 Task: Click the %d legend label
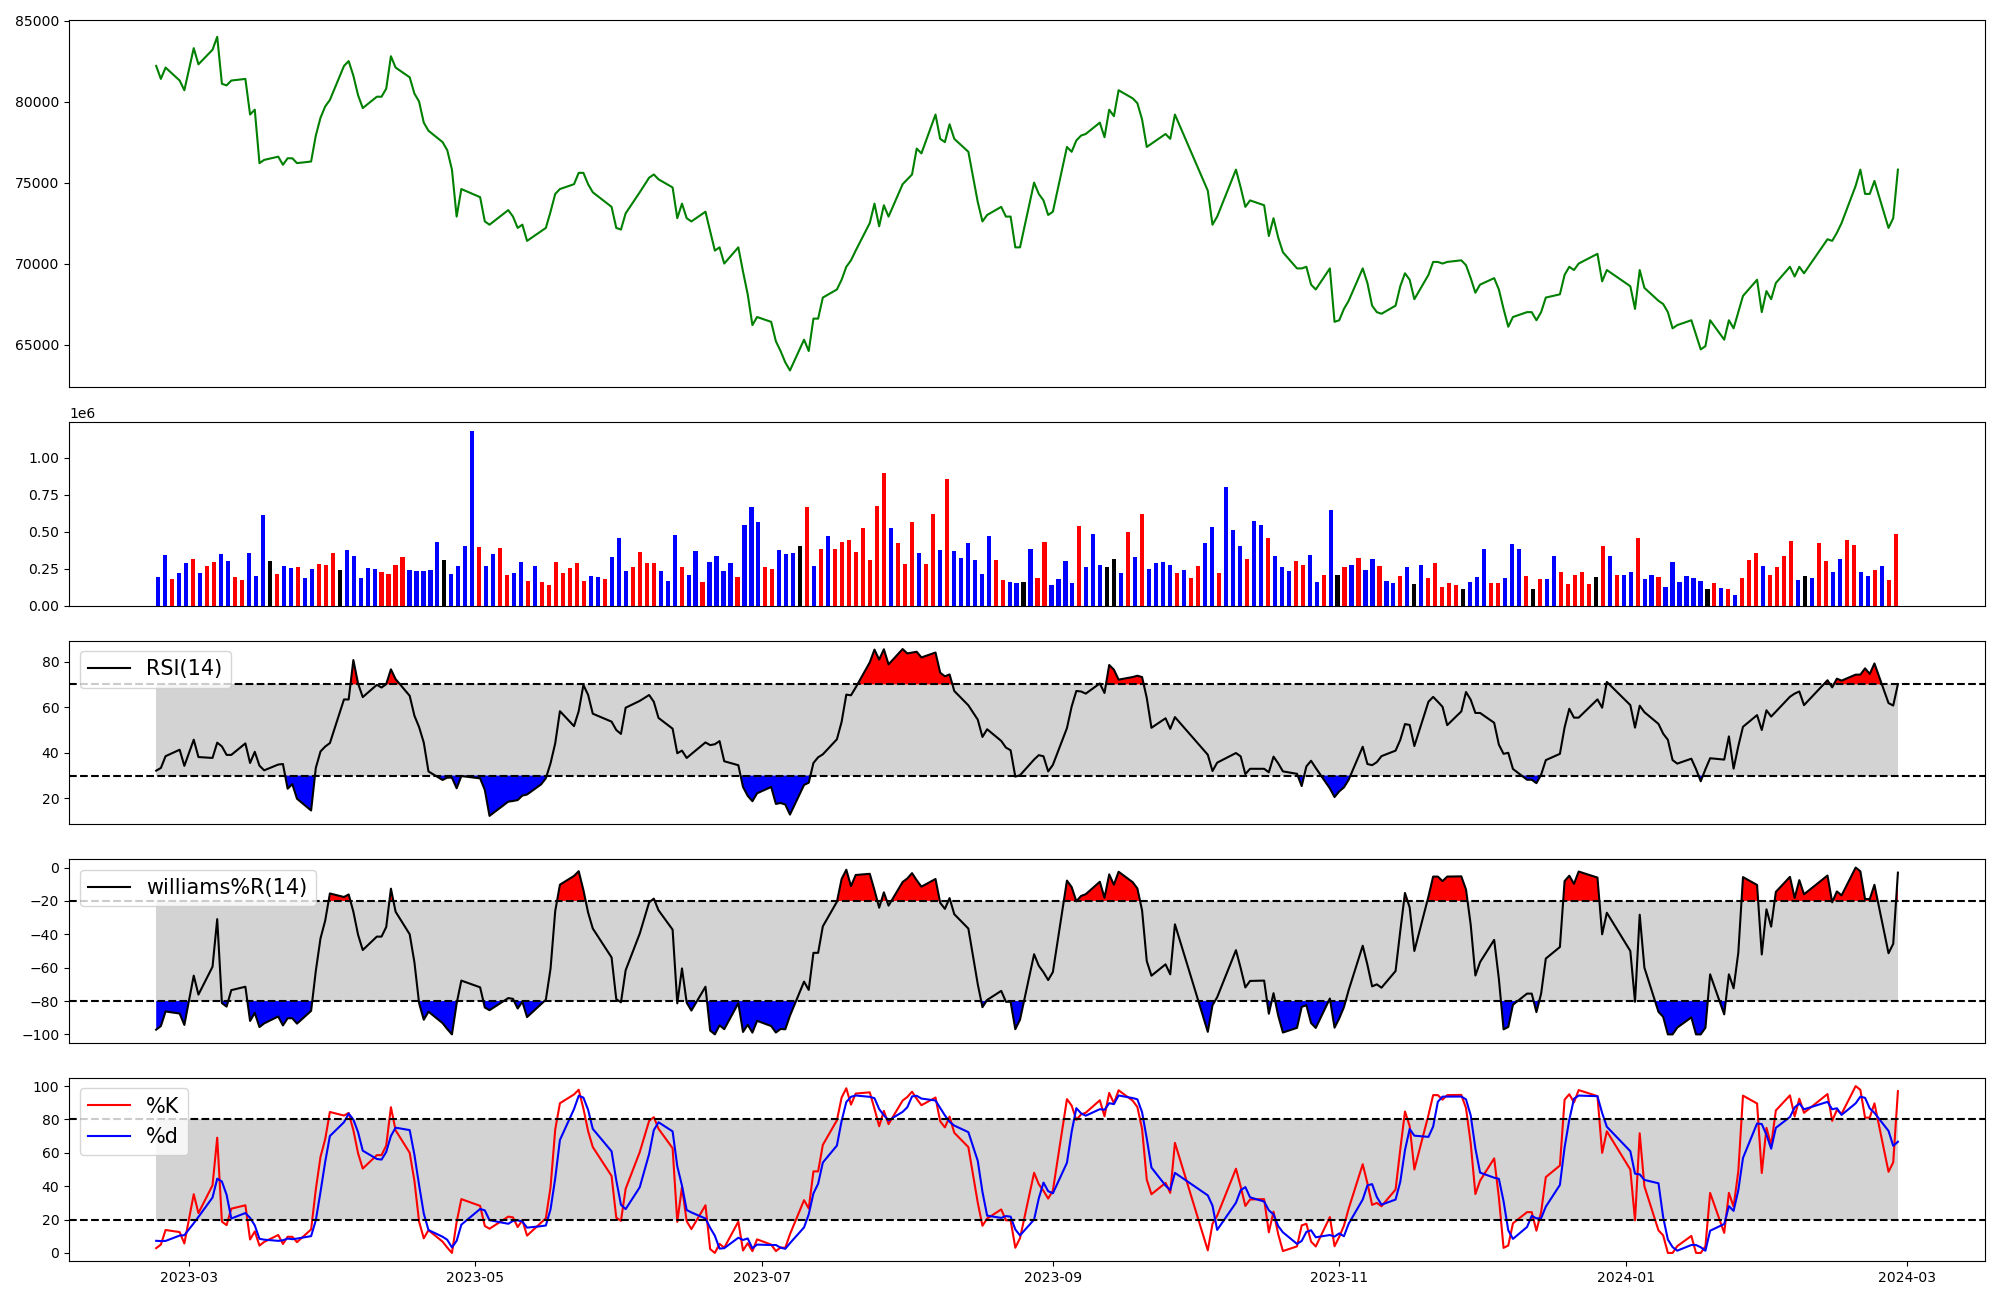click(162, 1136)
